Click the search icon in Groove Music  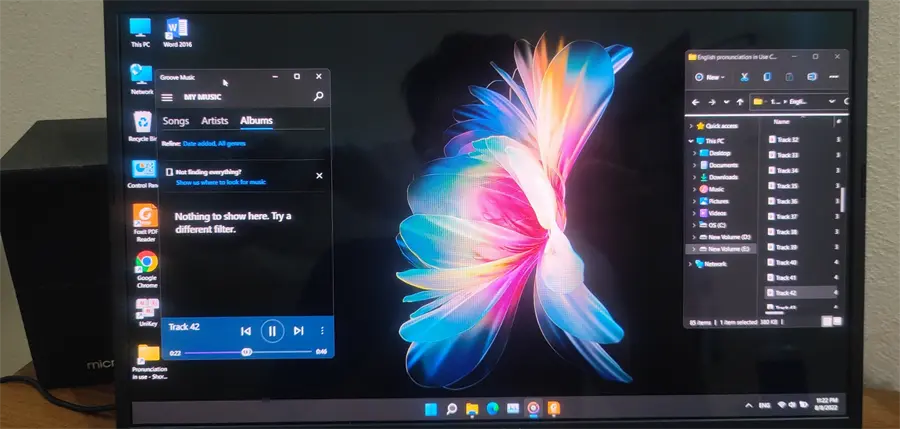point(319,96)
